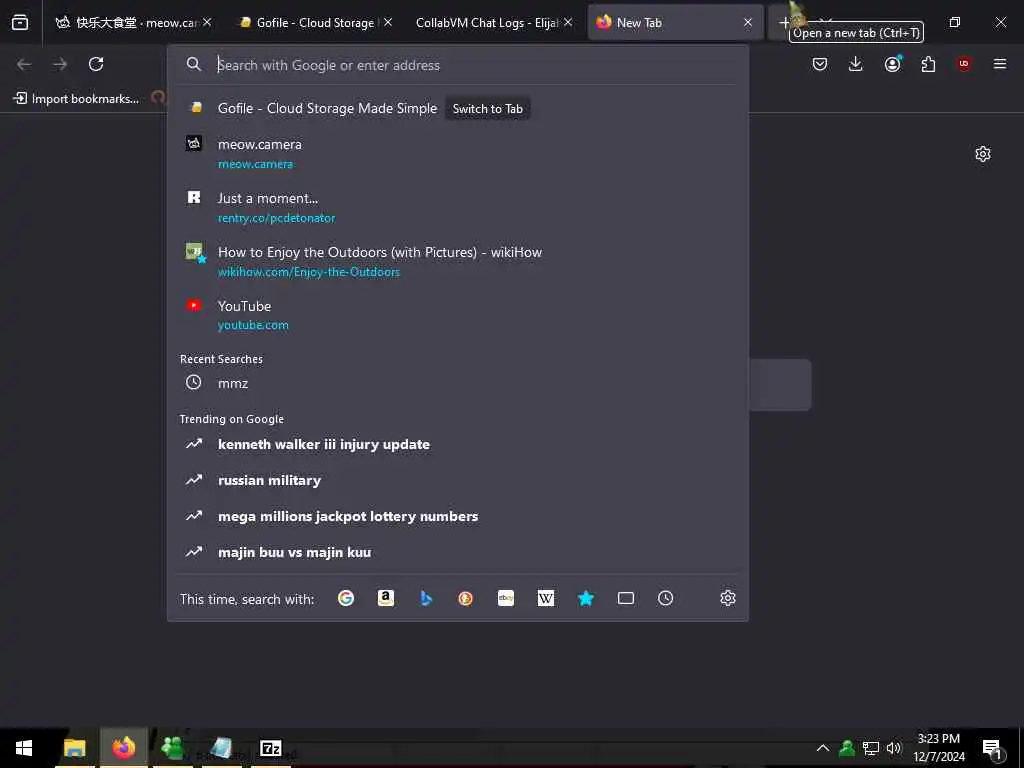The width and height of the screenshot is (1024, 768).
Task: Click the Import bookmarks toolbar button
Action: [x=76, y=99]
